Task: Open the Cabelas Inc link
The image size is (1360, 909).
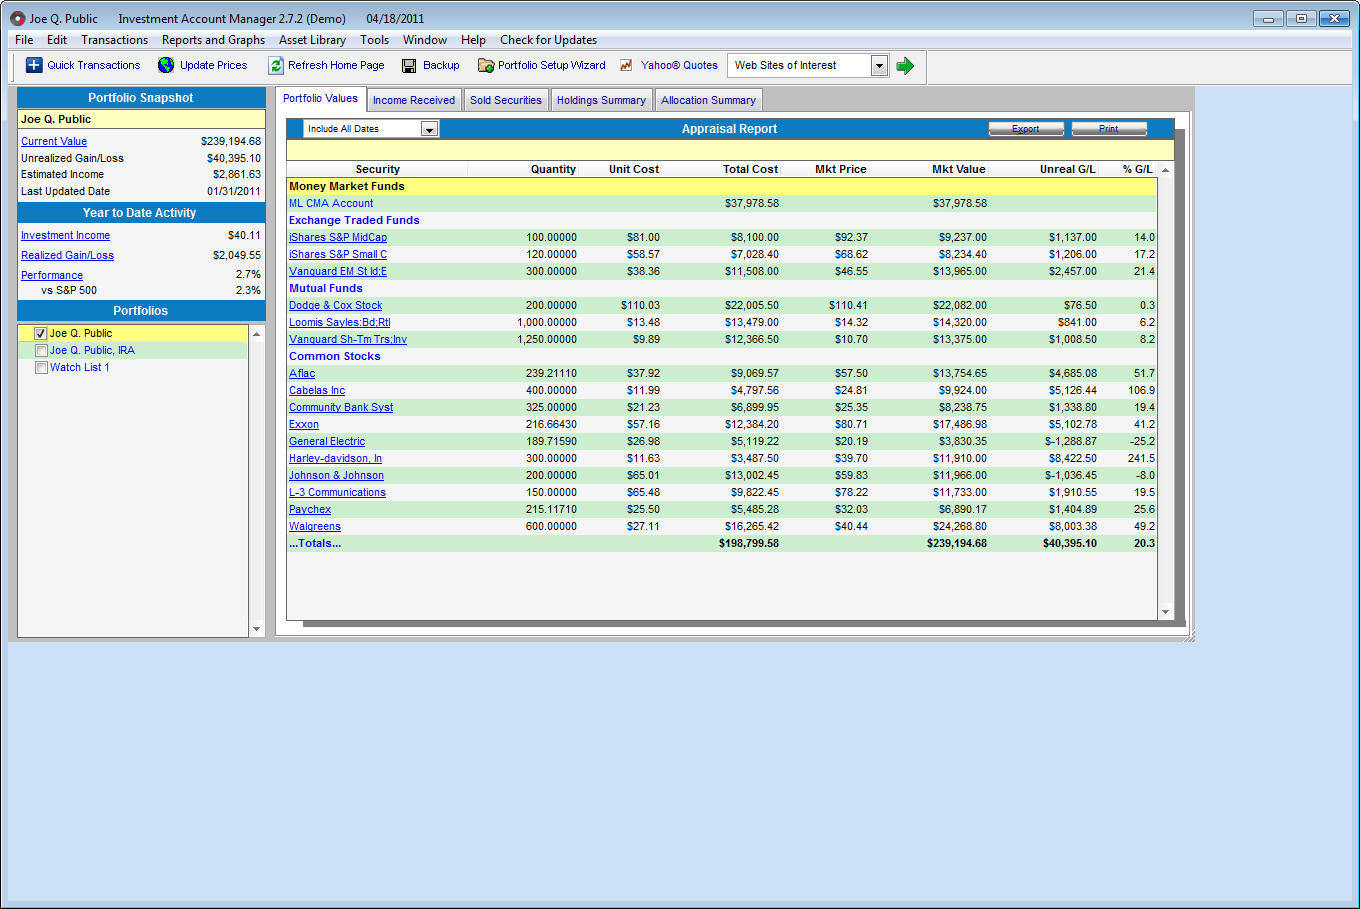Action: [x=317, y=391]
